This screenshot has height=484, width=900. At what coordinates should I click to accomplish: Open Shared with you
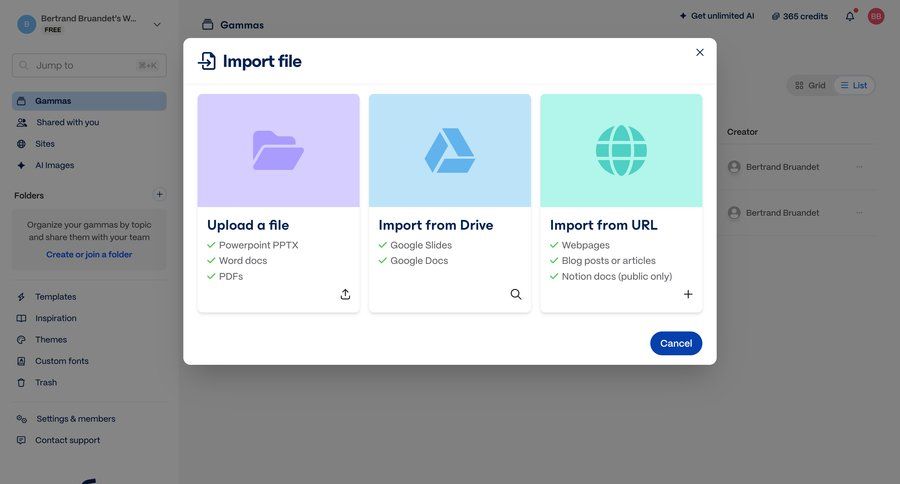tap(67, 122)
